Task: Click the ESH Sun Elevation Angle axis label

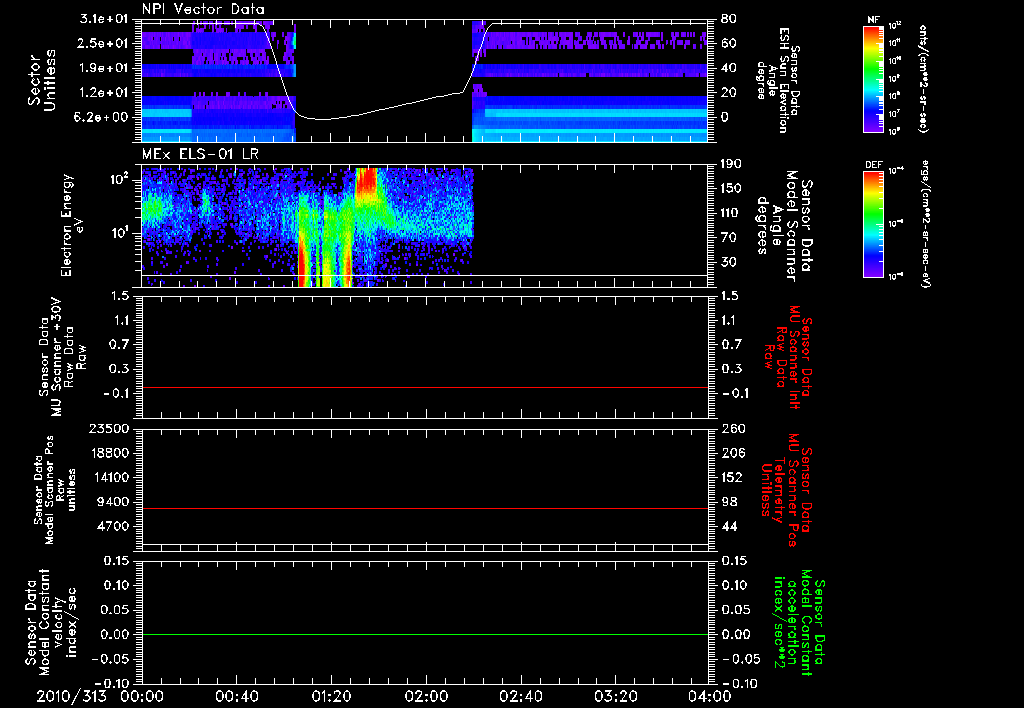Action: (780, 80)
